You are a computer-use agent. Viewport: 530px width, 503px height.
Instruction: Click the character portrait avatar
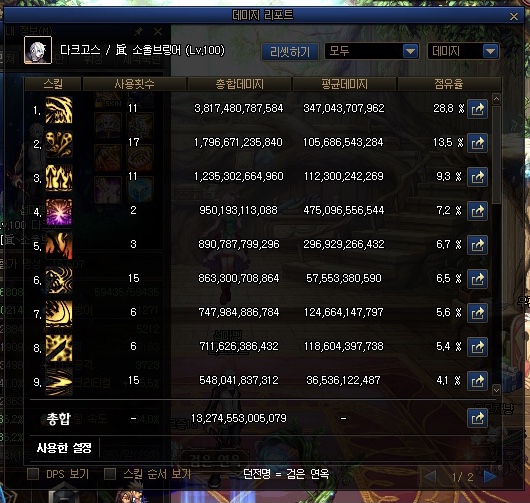tap(38, 50)
